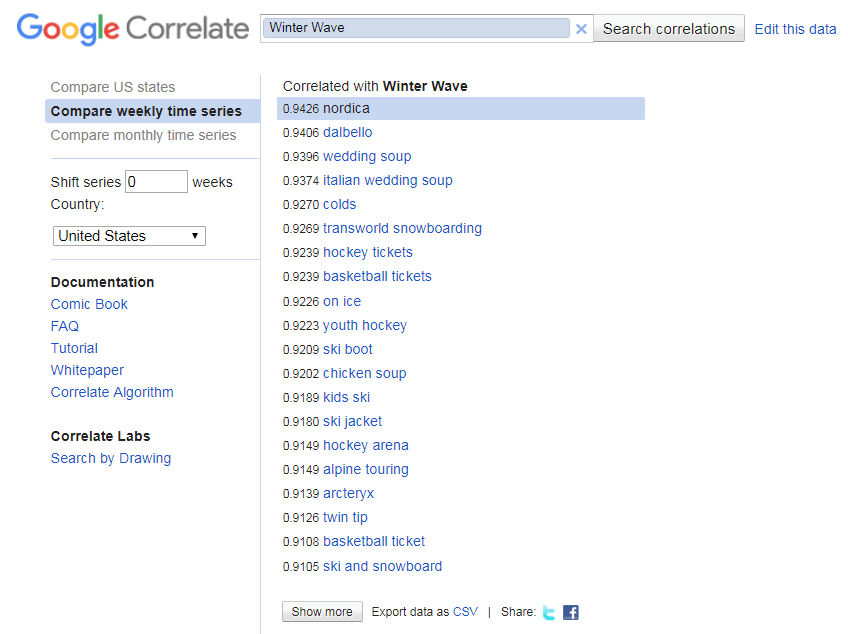Open the italian wedding soup correlation
The height and width of the screenshot is (634, 848).
pyautogui.click(x=388, y=180)
